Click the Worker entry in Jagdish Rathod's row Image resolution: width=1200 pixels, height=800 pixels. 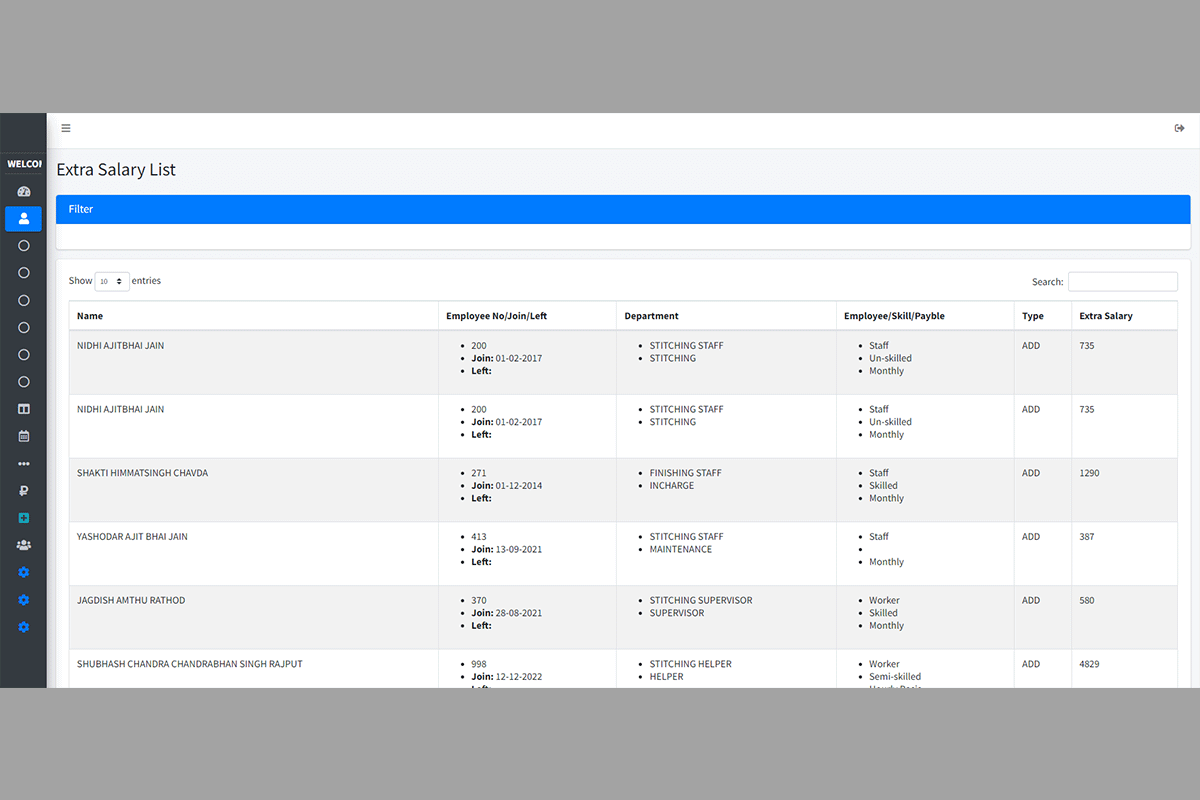(884, 601)
